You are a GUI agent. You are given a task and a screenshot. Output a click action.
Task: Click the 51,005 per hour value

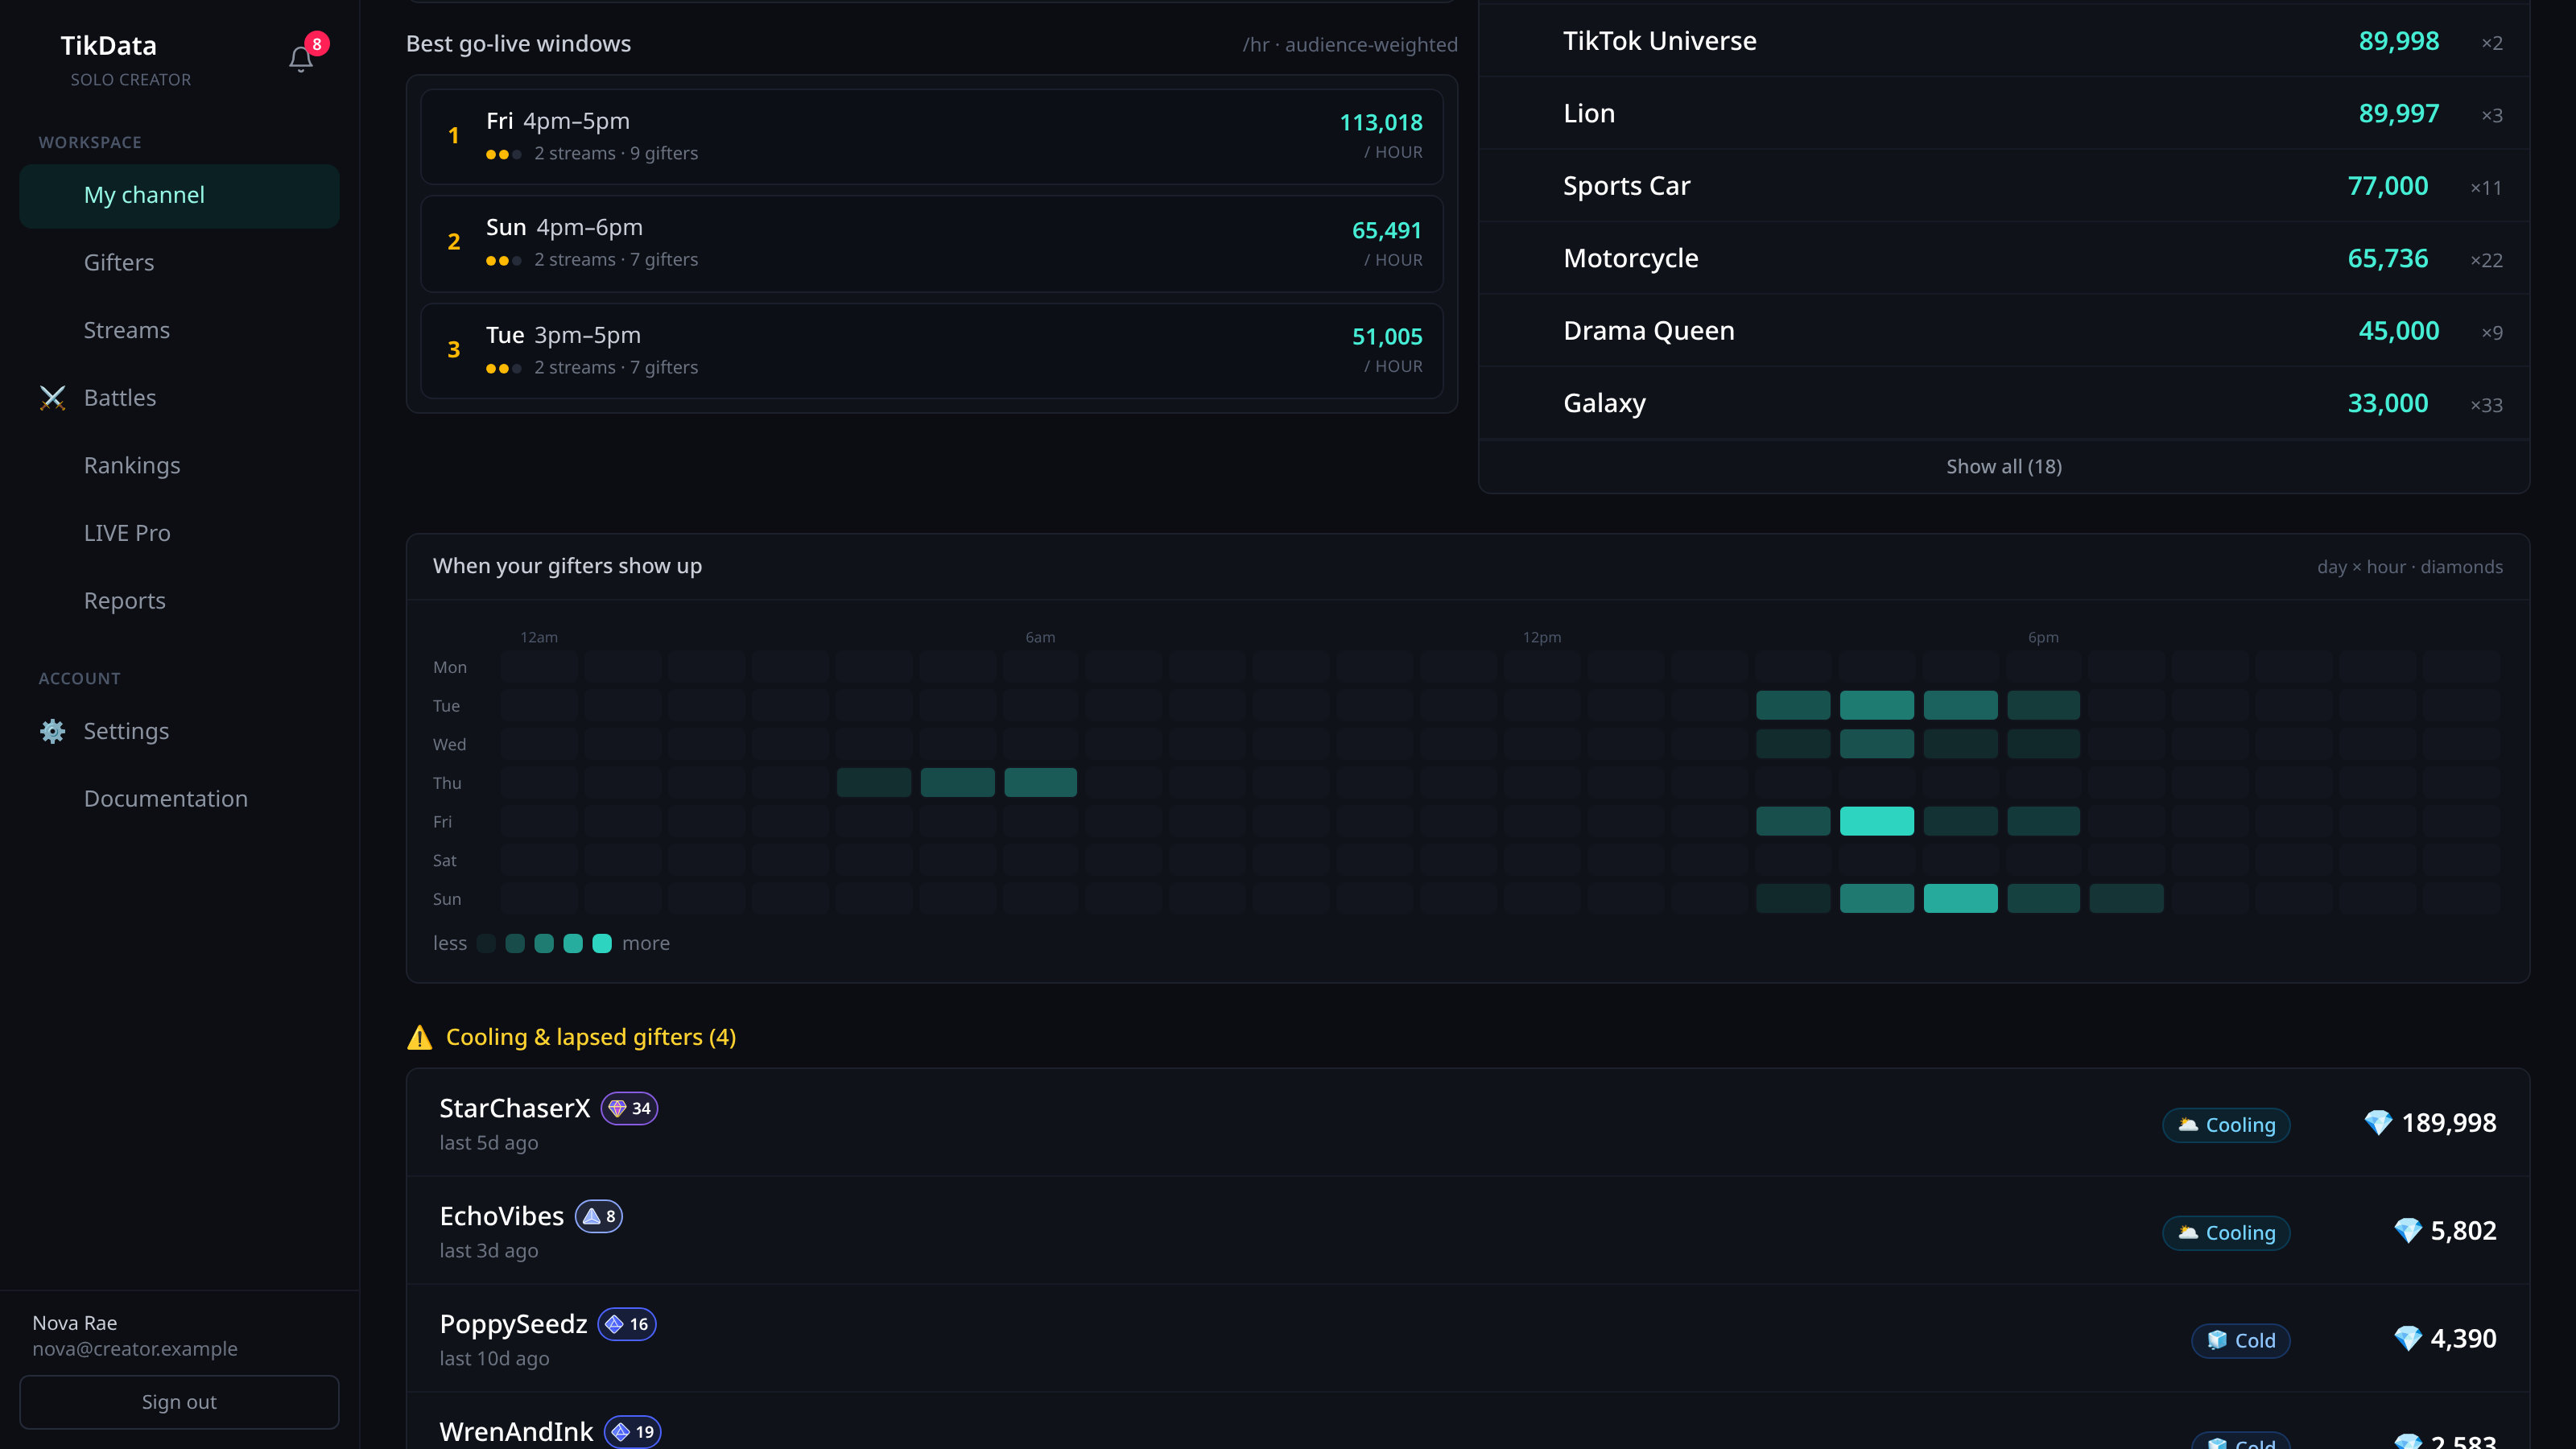click(1387, 337)
